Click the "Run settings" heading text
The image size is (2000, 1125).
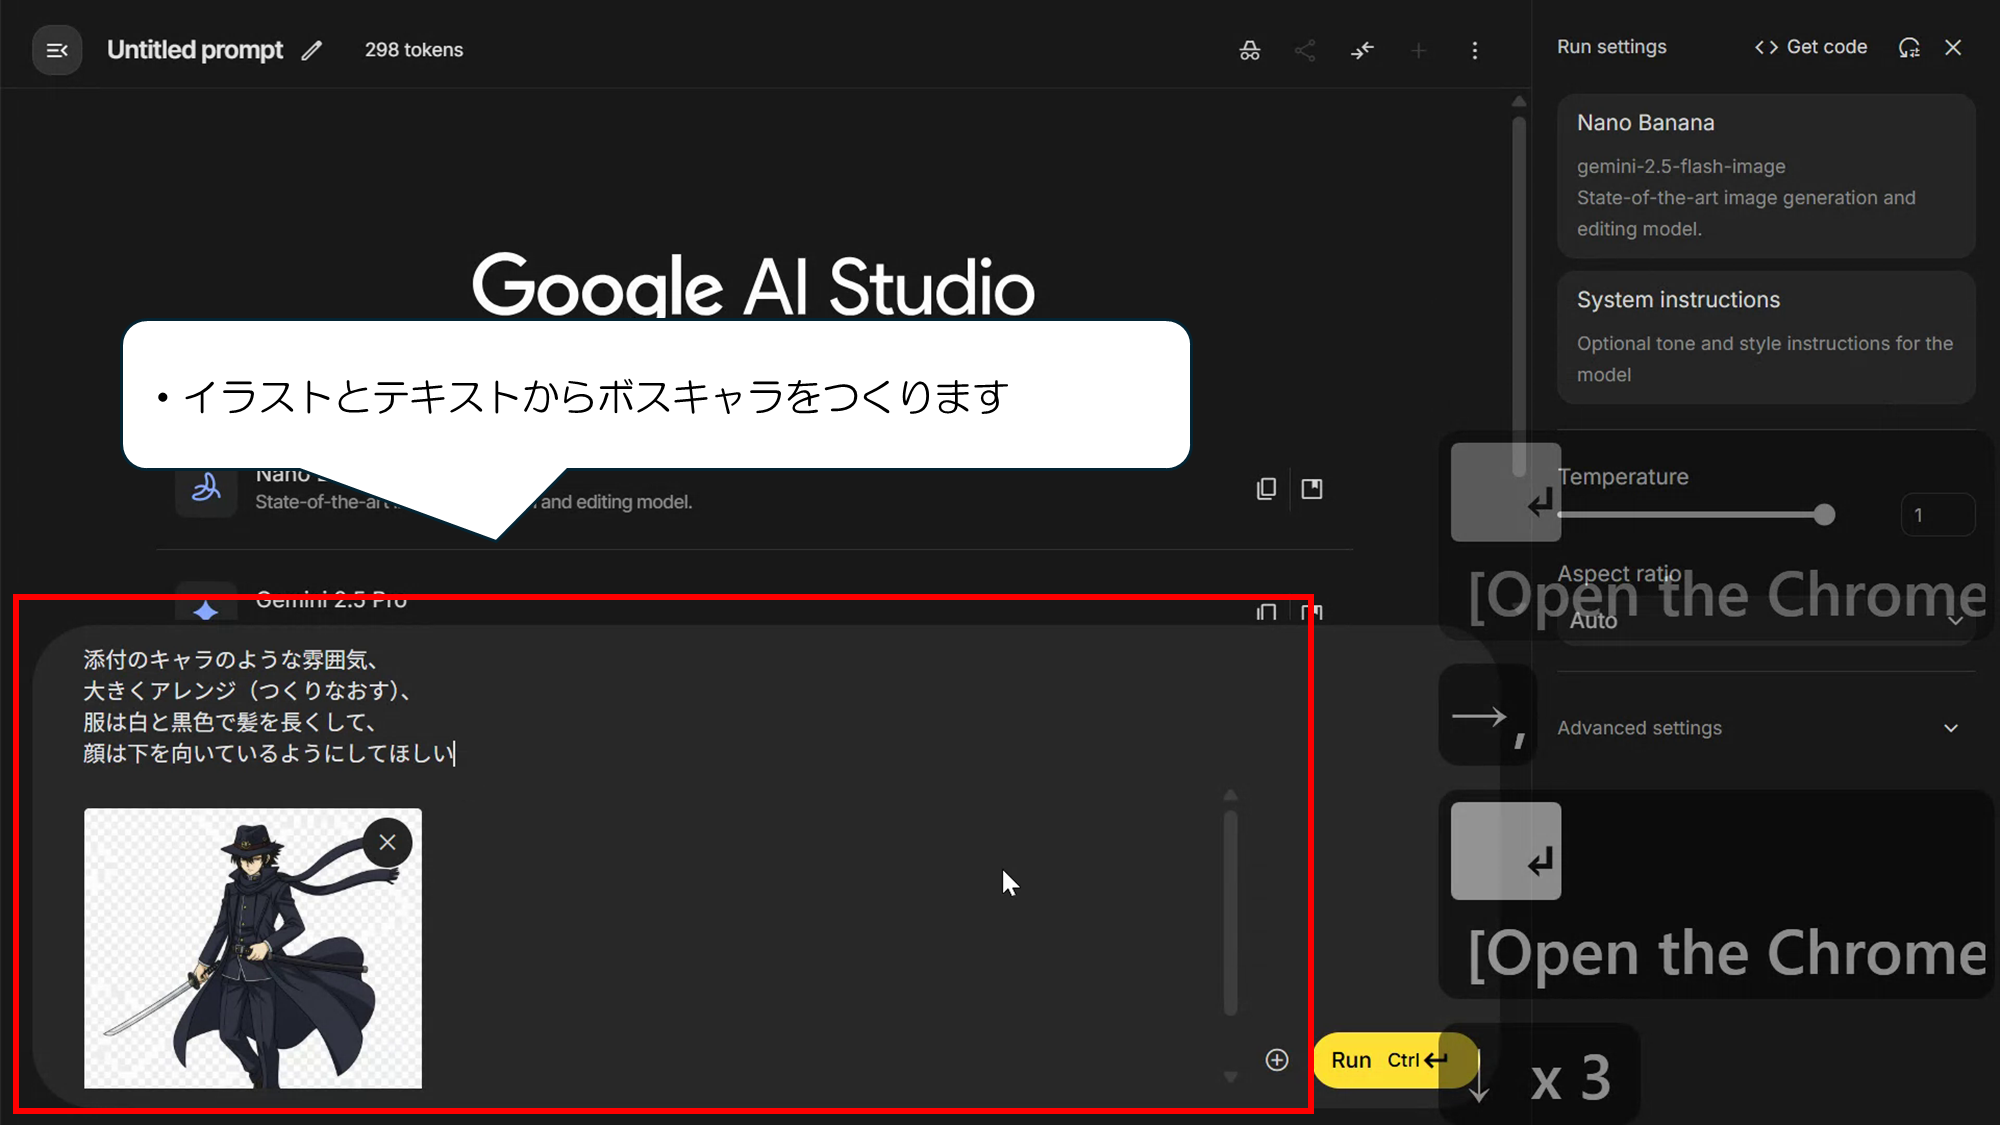pyautogui.click(x=1612, y=47)
